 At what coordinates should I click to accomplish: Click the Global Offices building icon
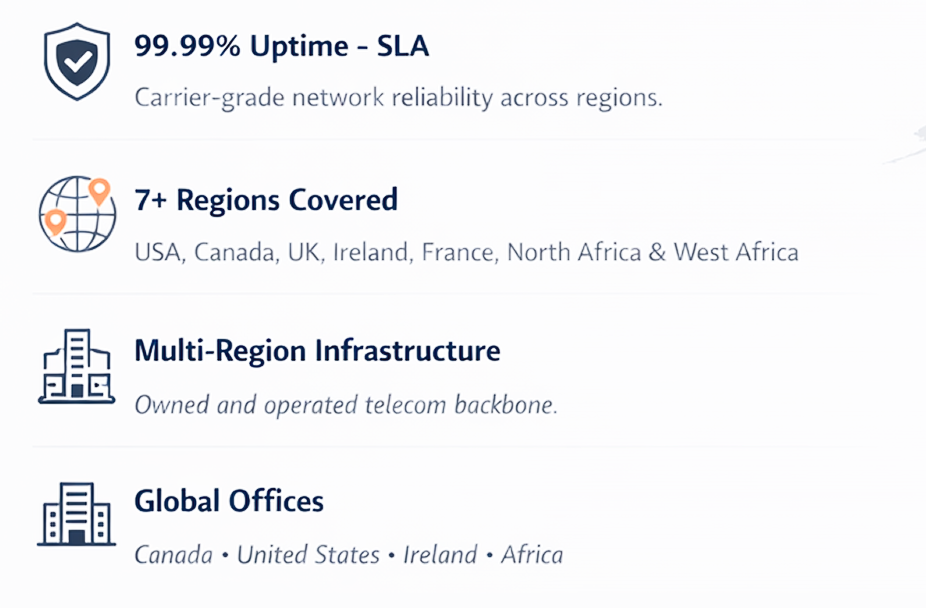76,514
